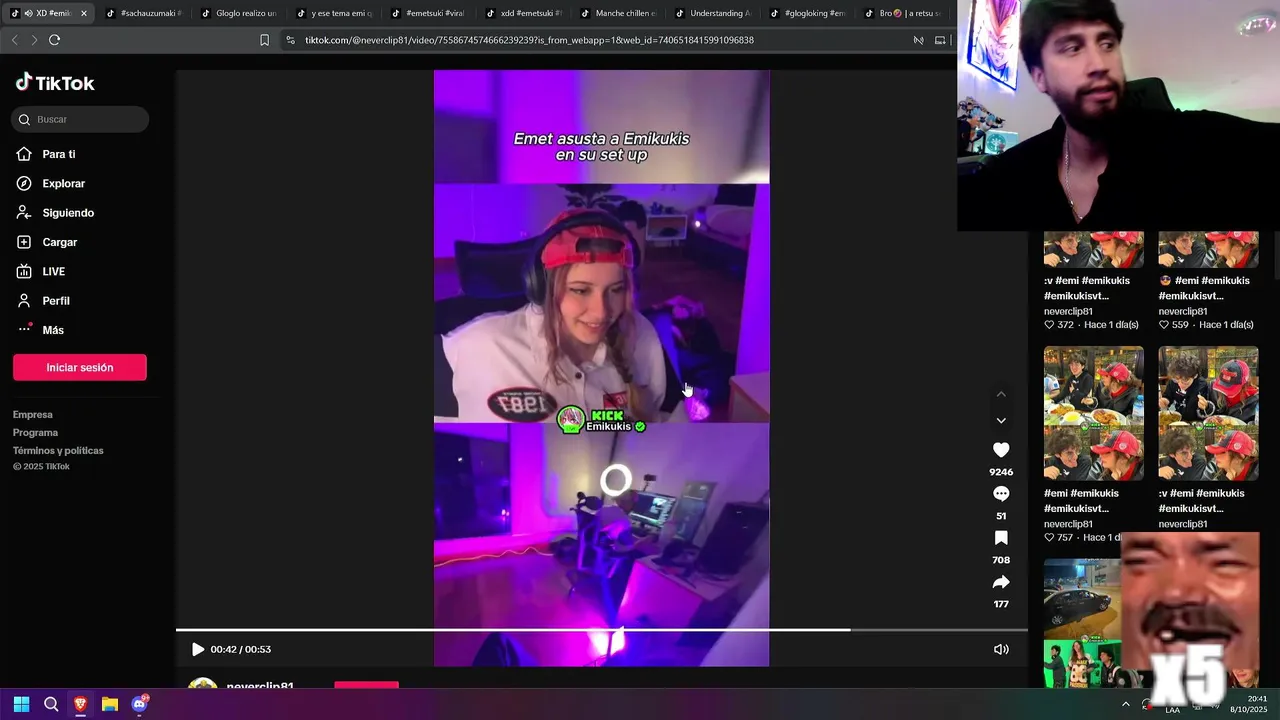Viewport: 1280px width, 720px height.
Task: Open Windows Start menu
Action: tap(21, 704)
